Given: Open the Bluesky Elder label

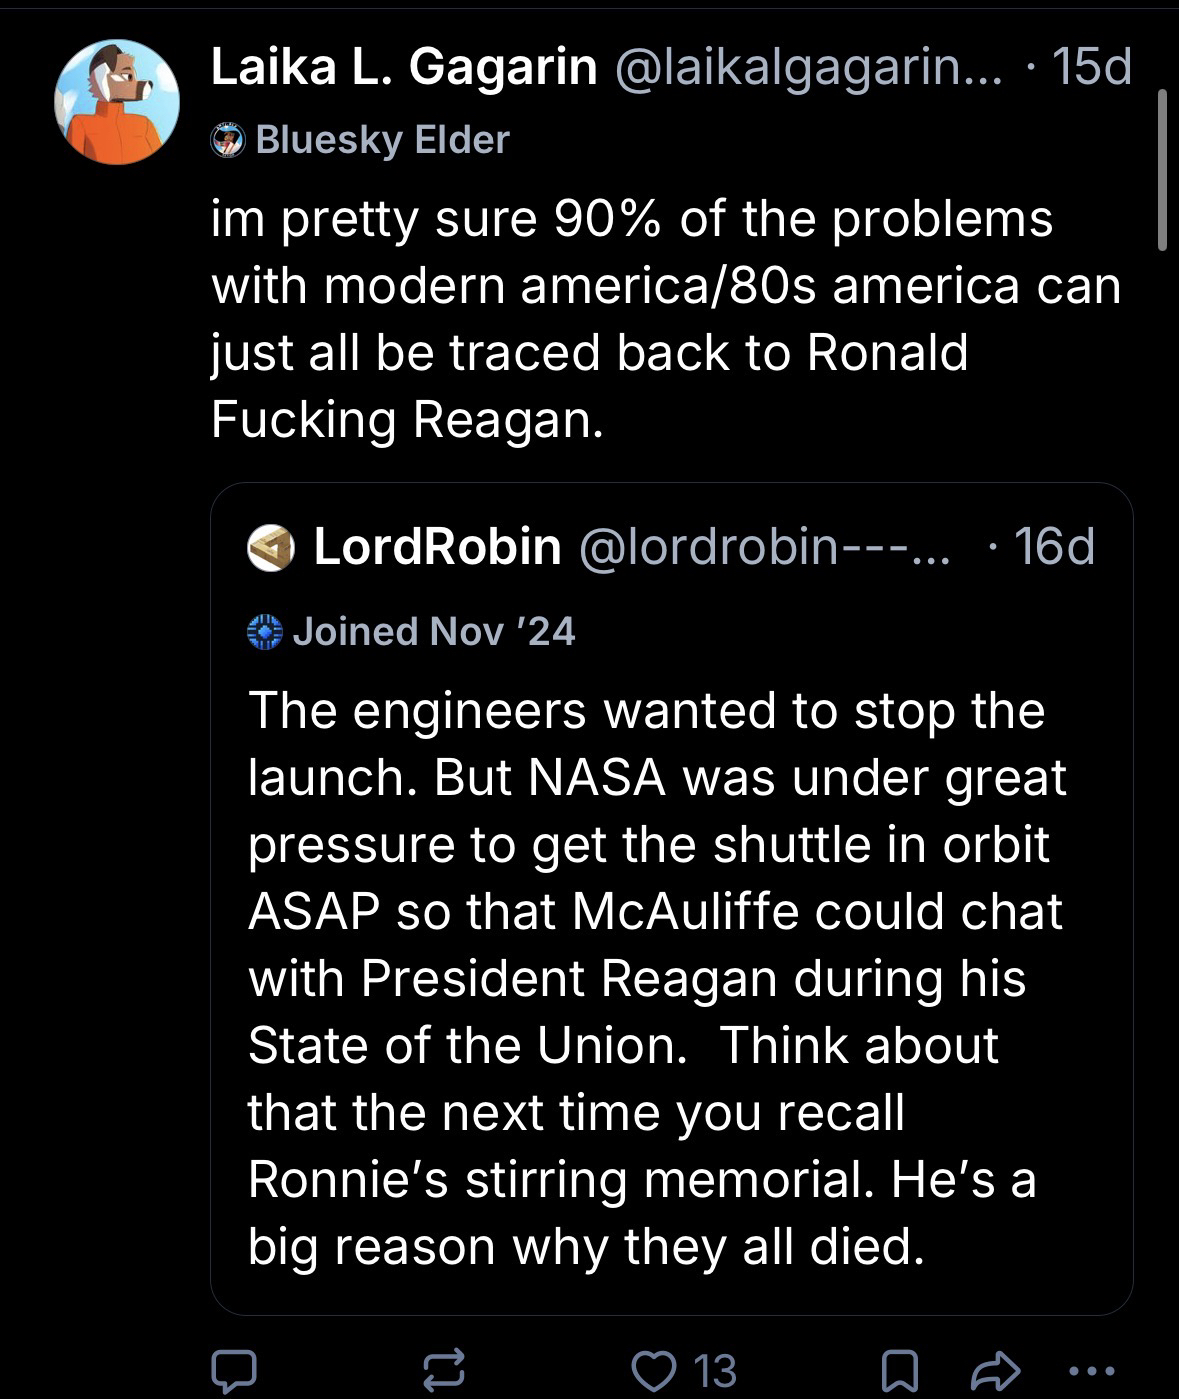Looking at the screenshot, I should [382, 140].
